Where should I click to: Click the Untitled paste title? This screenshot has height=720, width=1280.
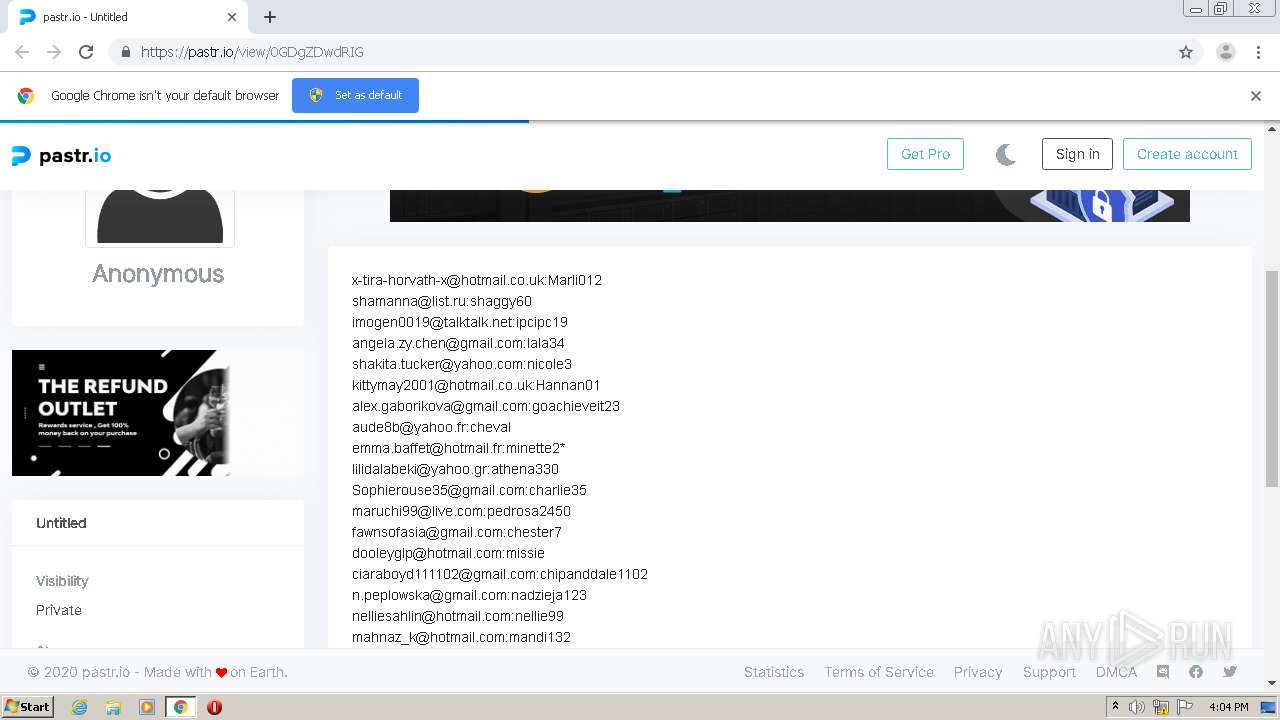click(x=61, y=523)
